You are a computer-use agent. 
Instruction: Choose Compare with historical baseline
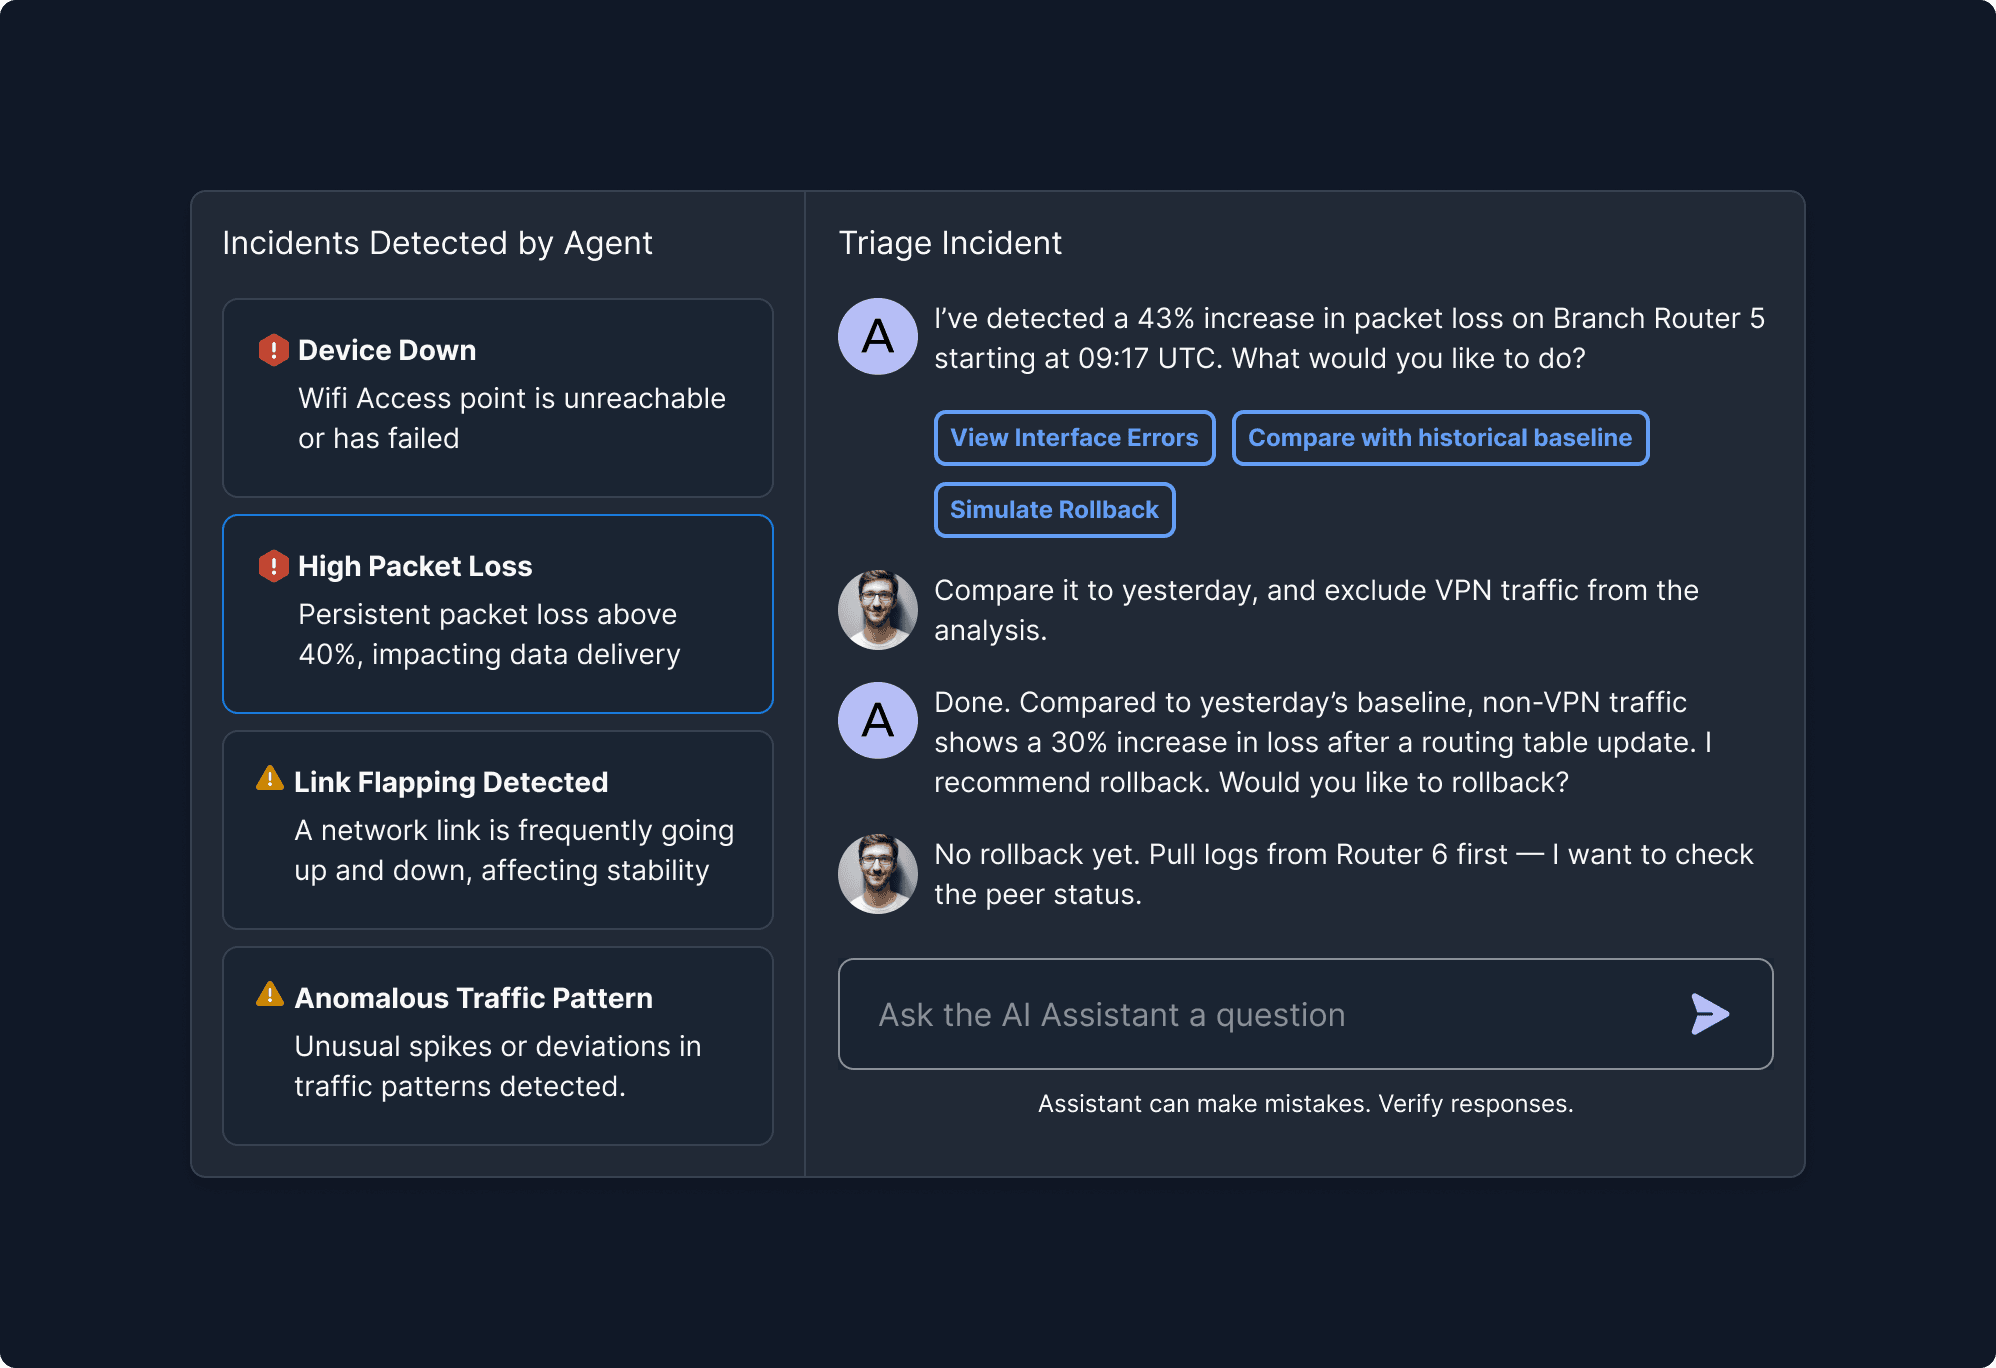(x=1440, y=438)
